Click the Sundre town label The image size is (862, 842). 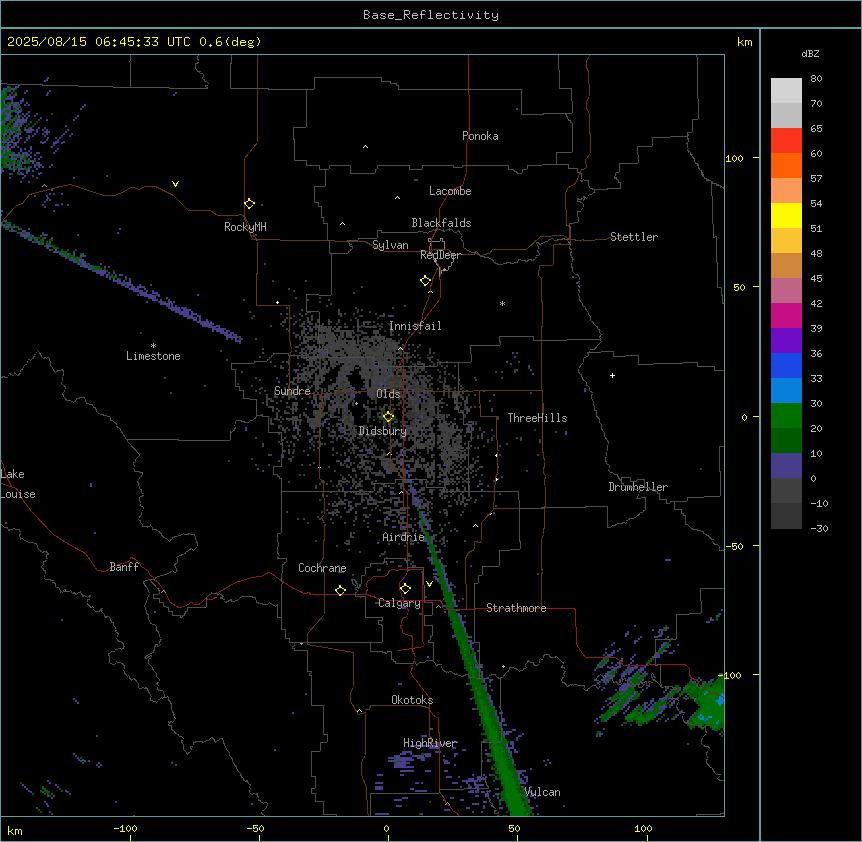coord(292,391)
